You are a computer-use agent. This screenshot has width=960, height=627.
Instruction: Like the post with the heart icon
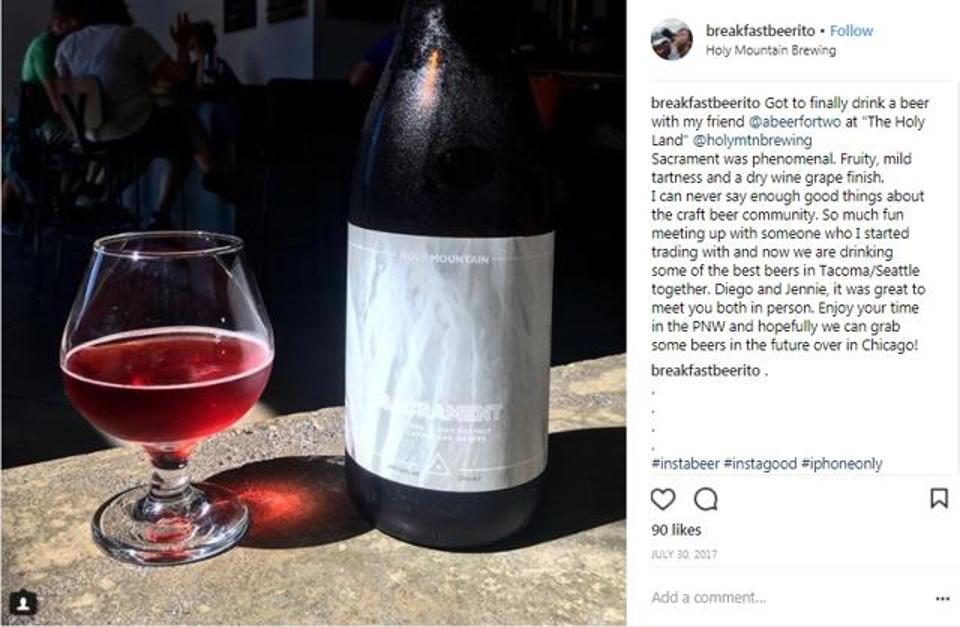pos(662,500)
